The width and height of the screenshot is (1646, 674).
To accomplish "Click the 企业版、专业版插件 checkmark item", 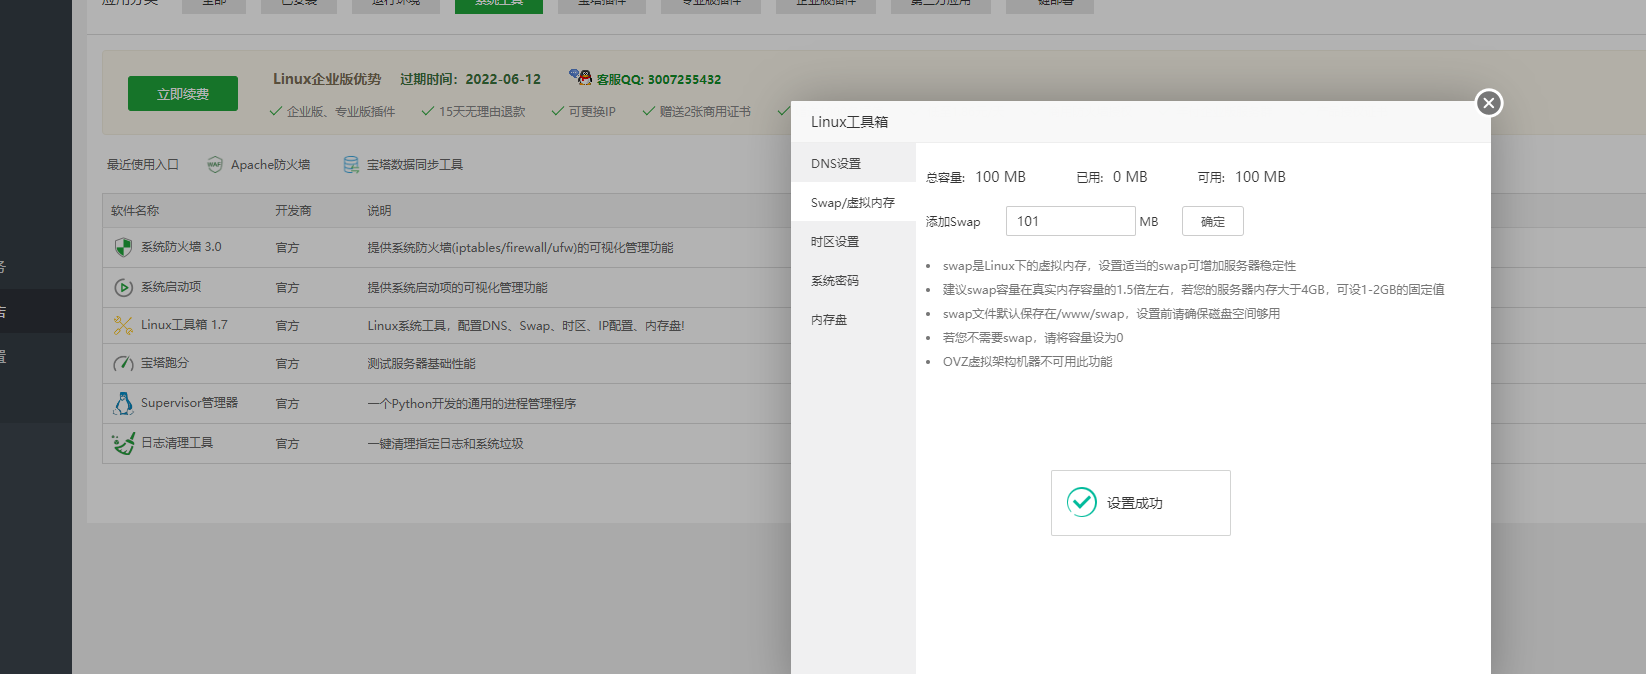I will click(332, 111).
